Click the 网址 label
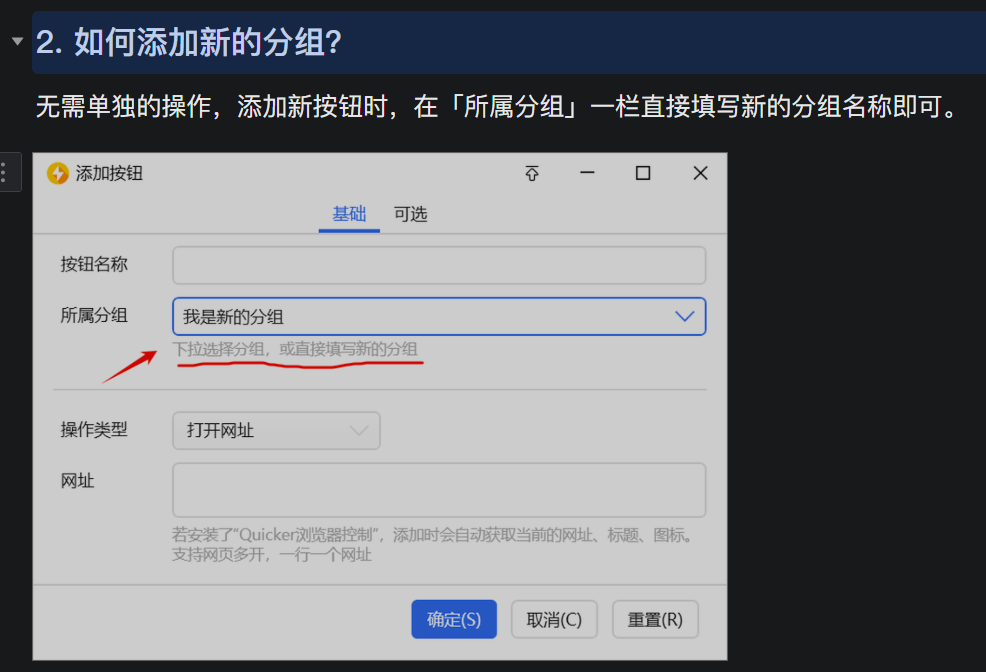This screenshot has height=672, width=986. [x=77, y=482]
